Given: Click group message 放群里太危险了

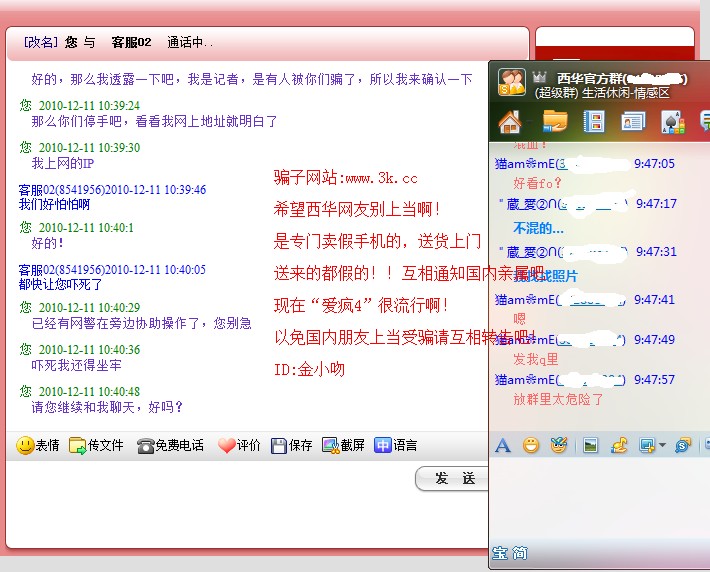Looking at the screenshot, I should coord(558,399).
